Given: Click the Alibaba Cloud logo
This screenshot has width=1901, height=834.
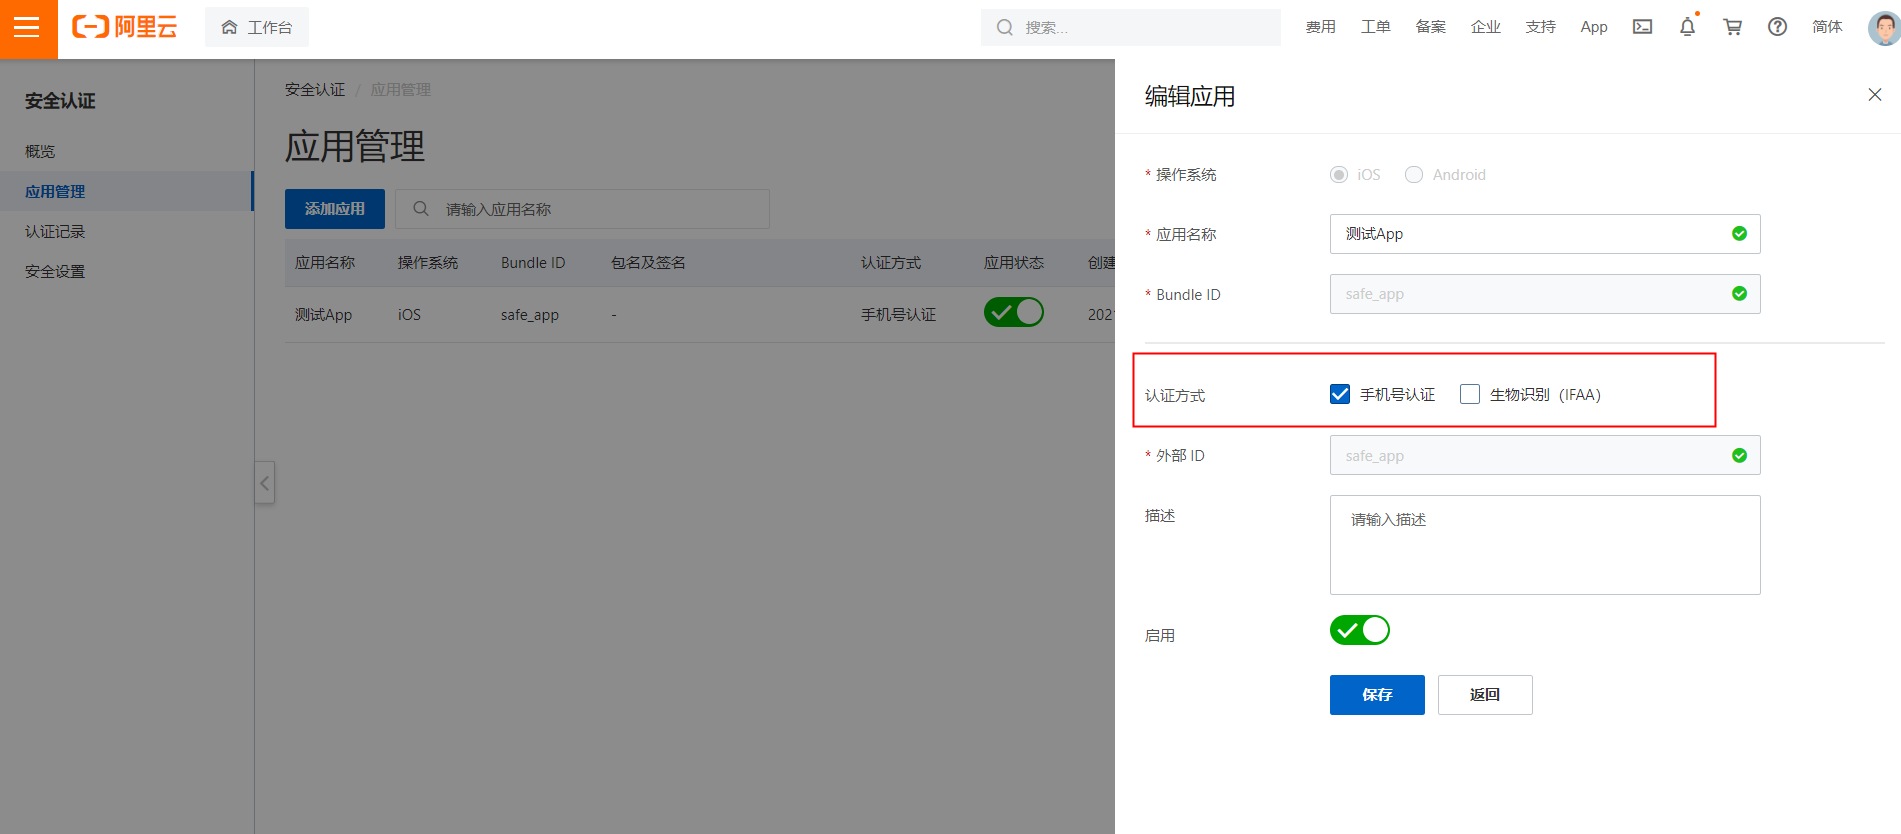Looking at the screenshot, I should (124, 27).
